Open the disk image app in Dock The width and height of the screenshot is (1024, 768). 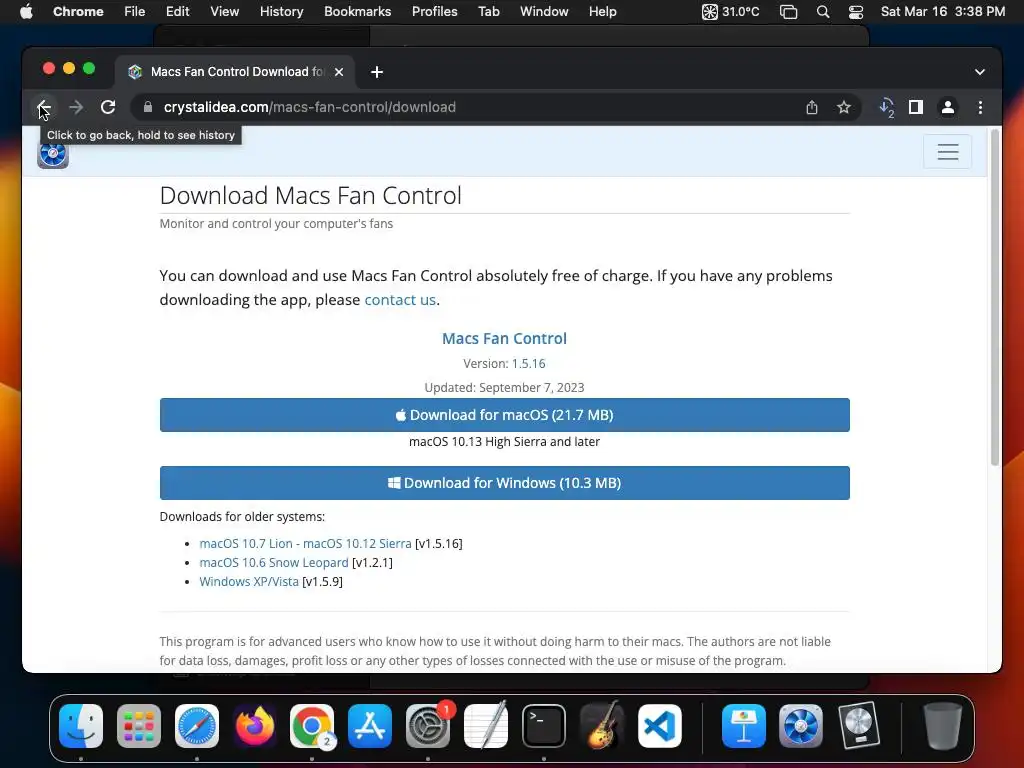click(x=859, y=726)
